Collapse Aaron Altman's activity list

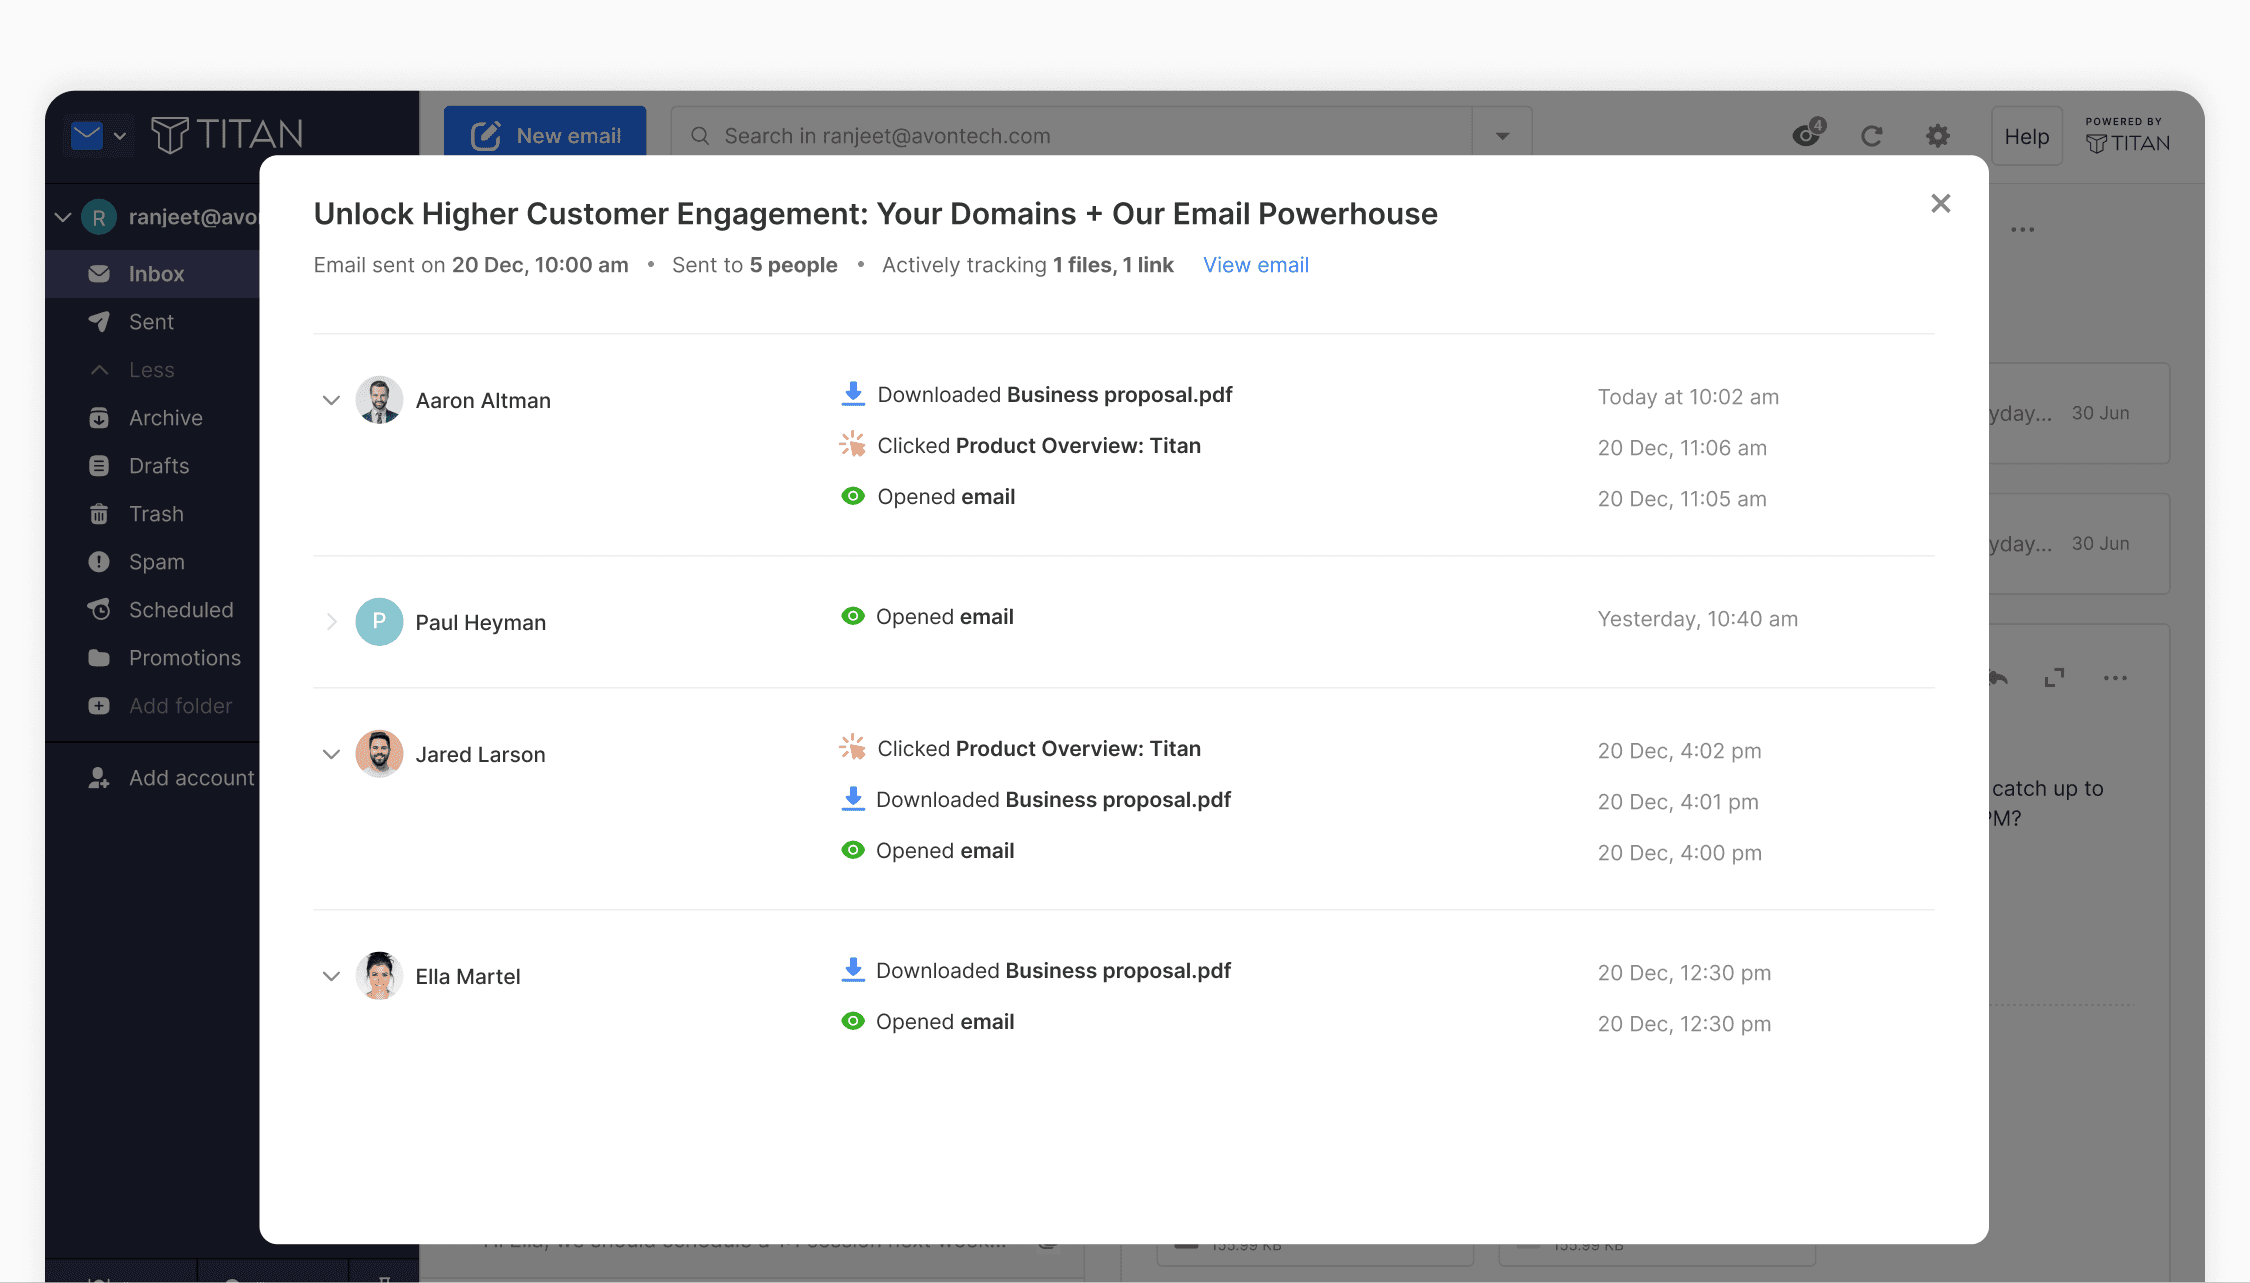[x=331, y=400]
